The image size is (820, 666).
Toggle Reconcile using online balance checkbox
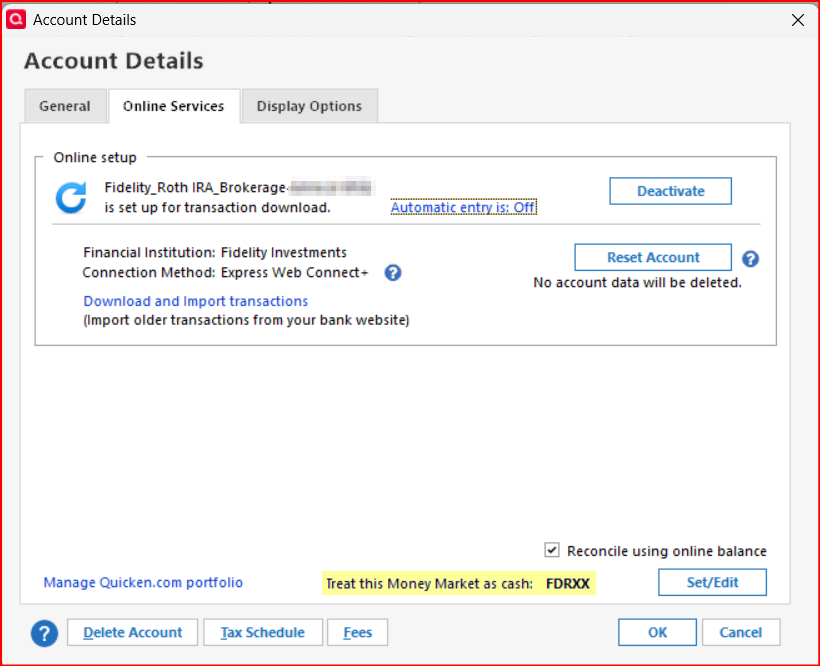pyautogui.click(x=552, y=550)
